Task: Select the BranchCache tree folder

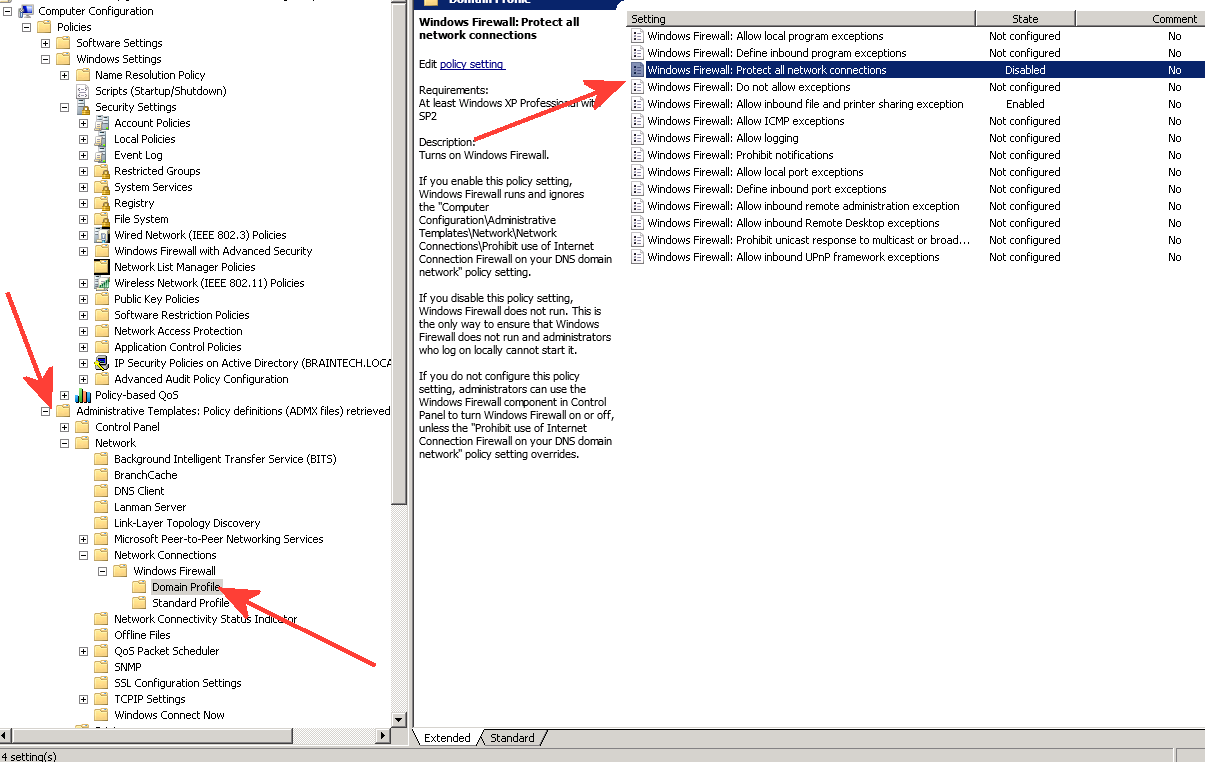Action: [x=145, y=475]
